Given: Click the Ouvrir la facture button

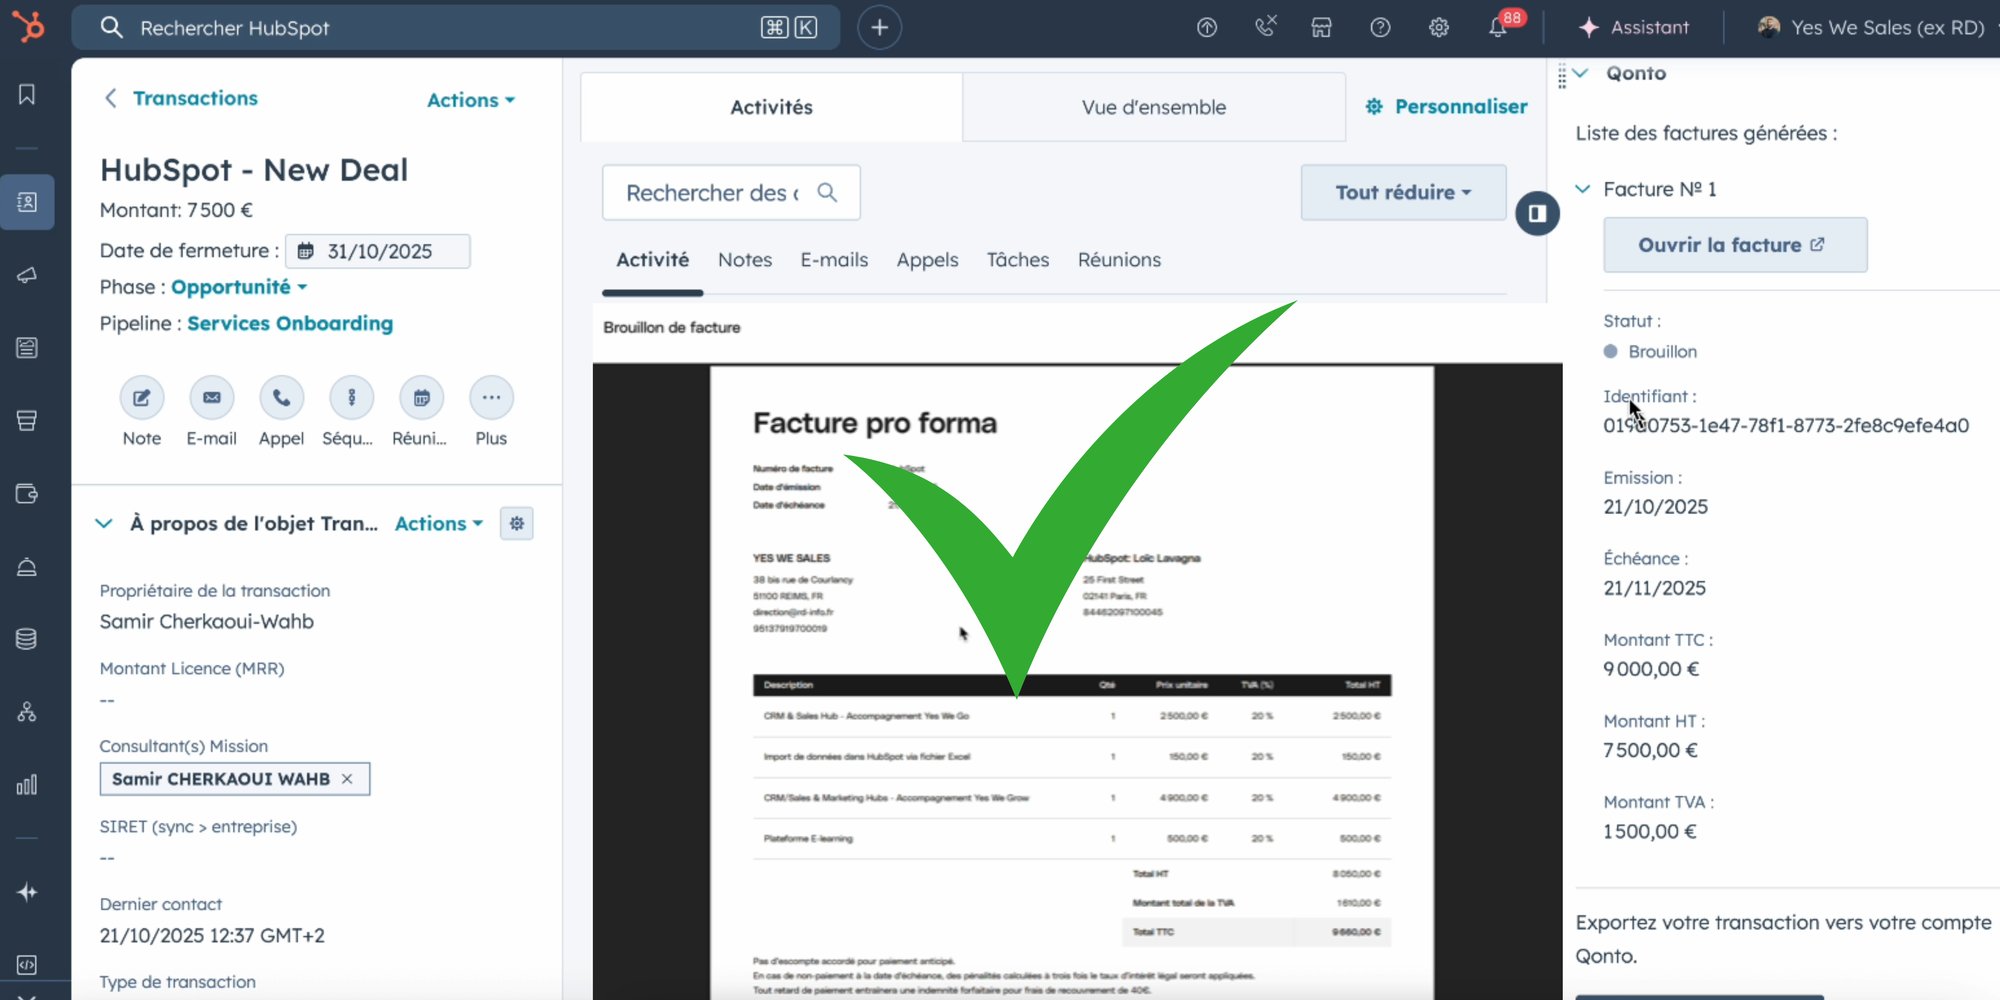Looking at the screenshot, I should (x=1734, y=244).
